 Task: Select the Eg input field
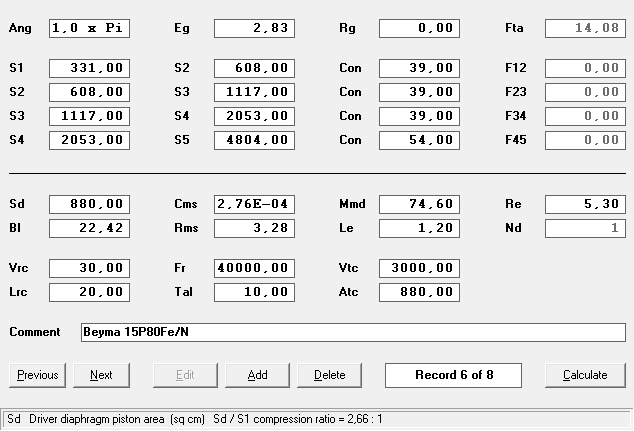tap(254, 28)
